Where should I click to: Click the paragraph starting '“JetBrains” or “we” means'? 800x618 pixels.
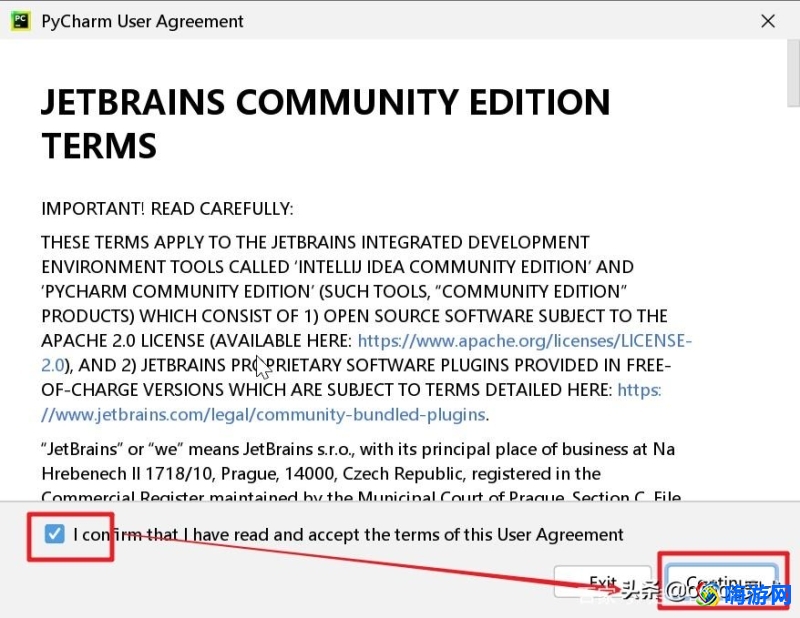[x=361, y=473]
